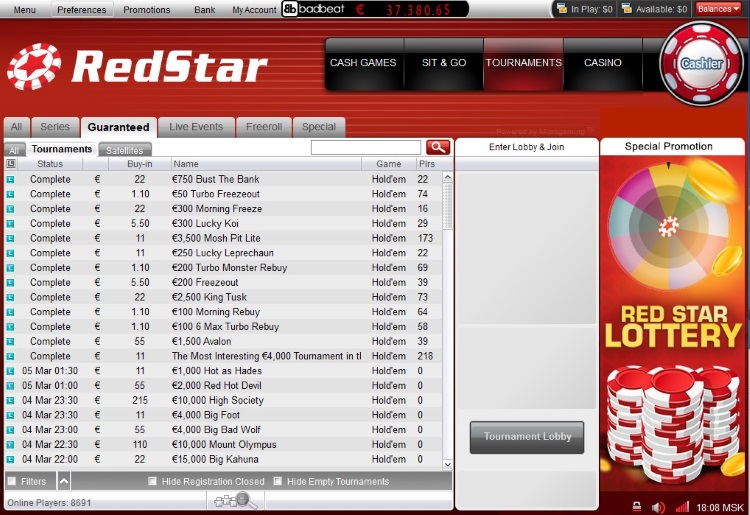Click the row icon for €50 Turbo Freezeout
This screenshot has width=750, height=515.
(x=10, y=195)
